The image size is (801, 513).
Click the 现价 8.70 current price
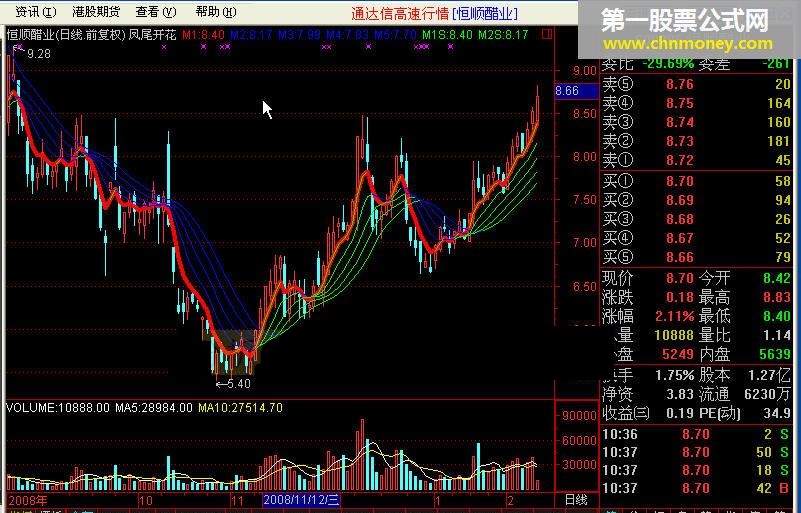tap(680, 278)
